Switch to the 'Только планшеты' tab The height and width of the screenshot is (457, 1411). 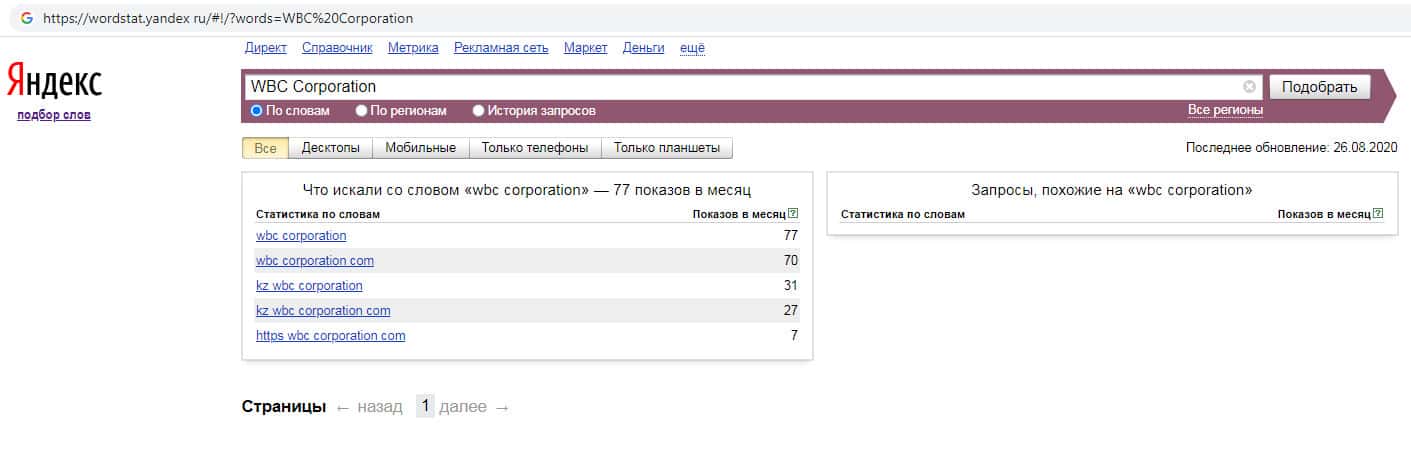click(x=667, y=148)
